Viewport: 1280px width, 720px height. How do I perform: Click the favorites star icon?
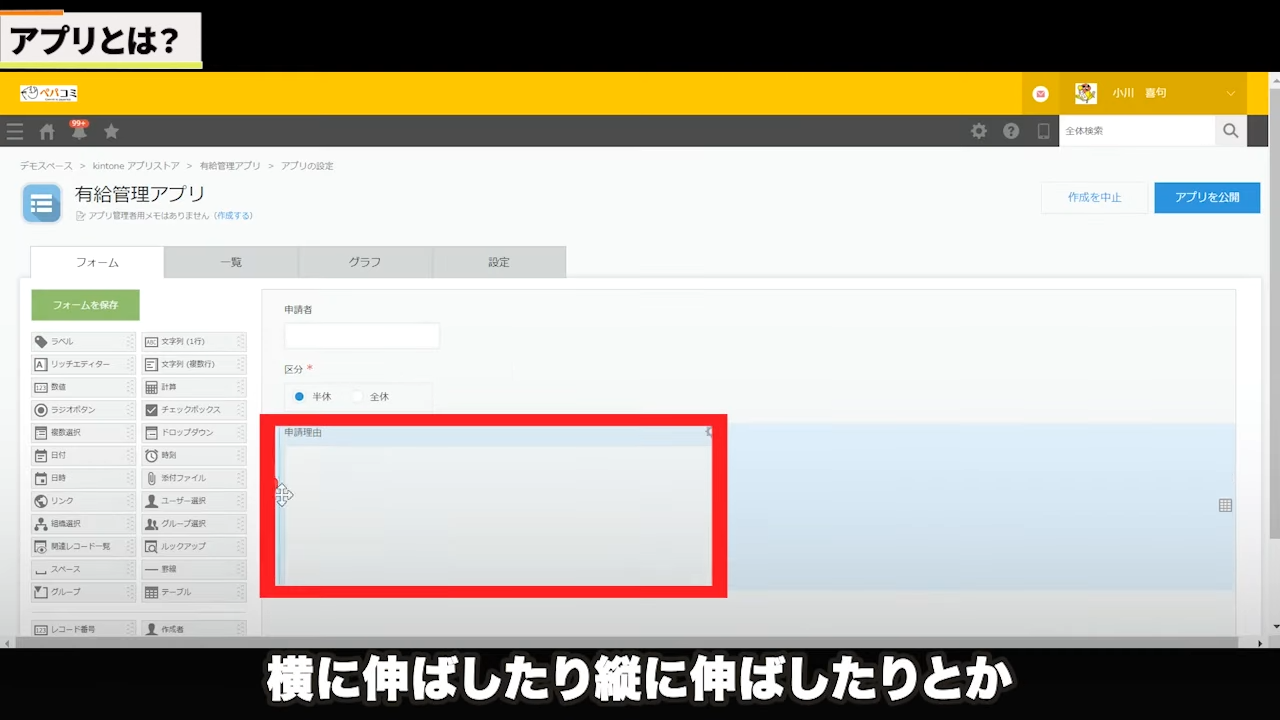(x=111, y=131)
